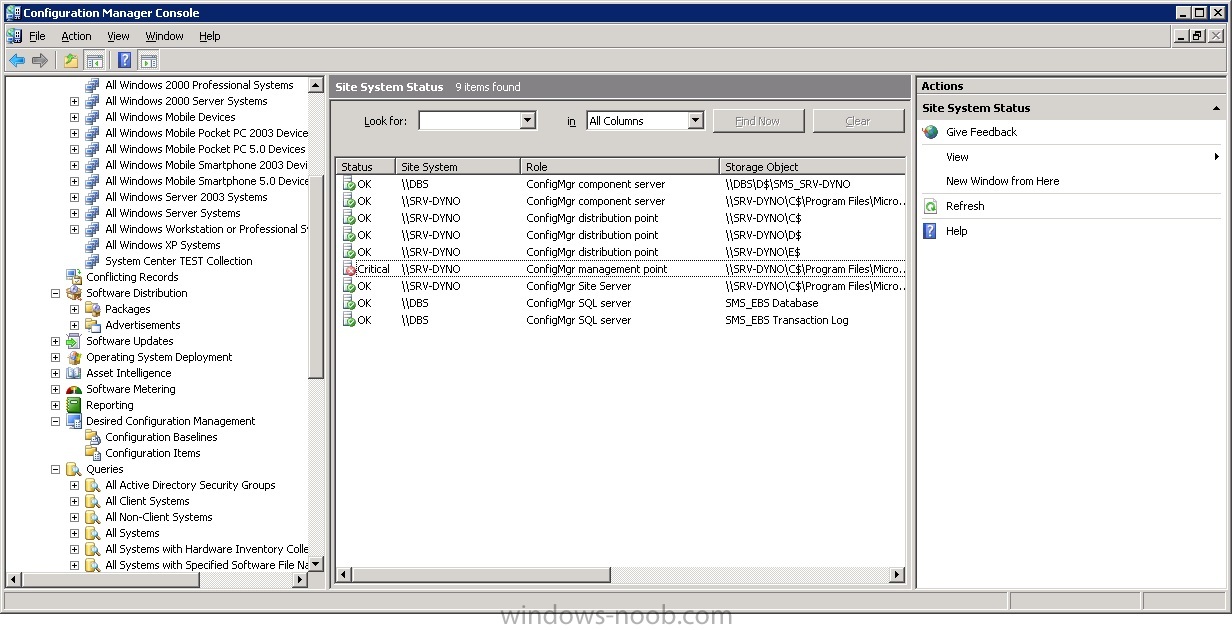Image resolution: width=1232 pixels, height=630 pixels.
Task: Select the ConfigMgr Site Server row
Action: click(x=620, y=286)
